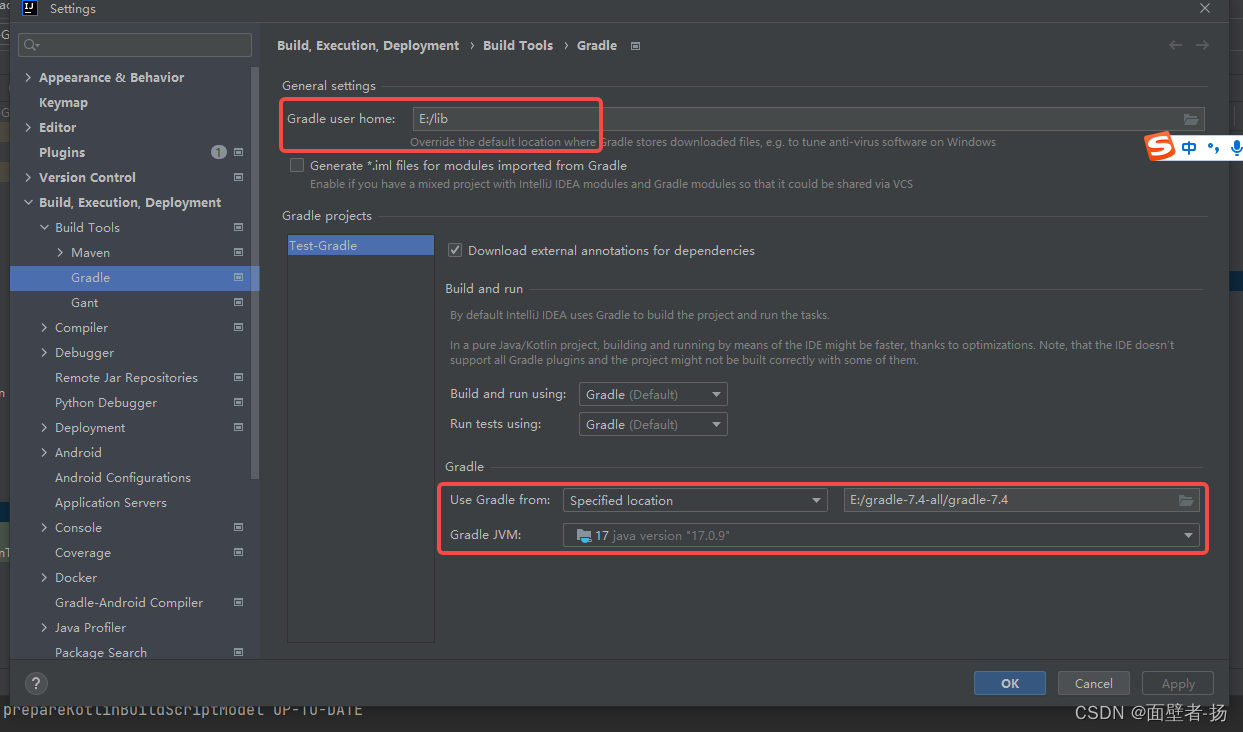Click project-level icon on Build Tools row
The width and height of the screenshot is (1243, 732).
point(238,227)
